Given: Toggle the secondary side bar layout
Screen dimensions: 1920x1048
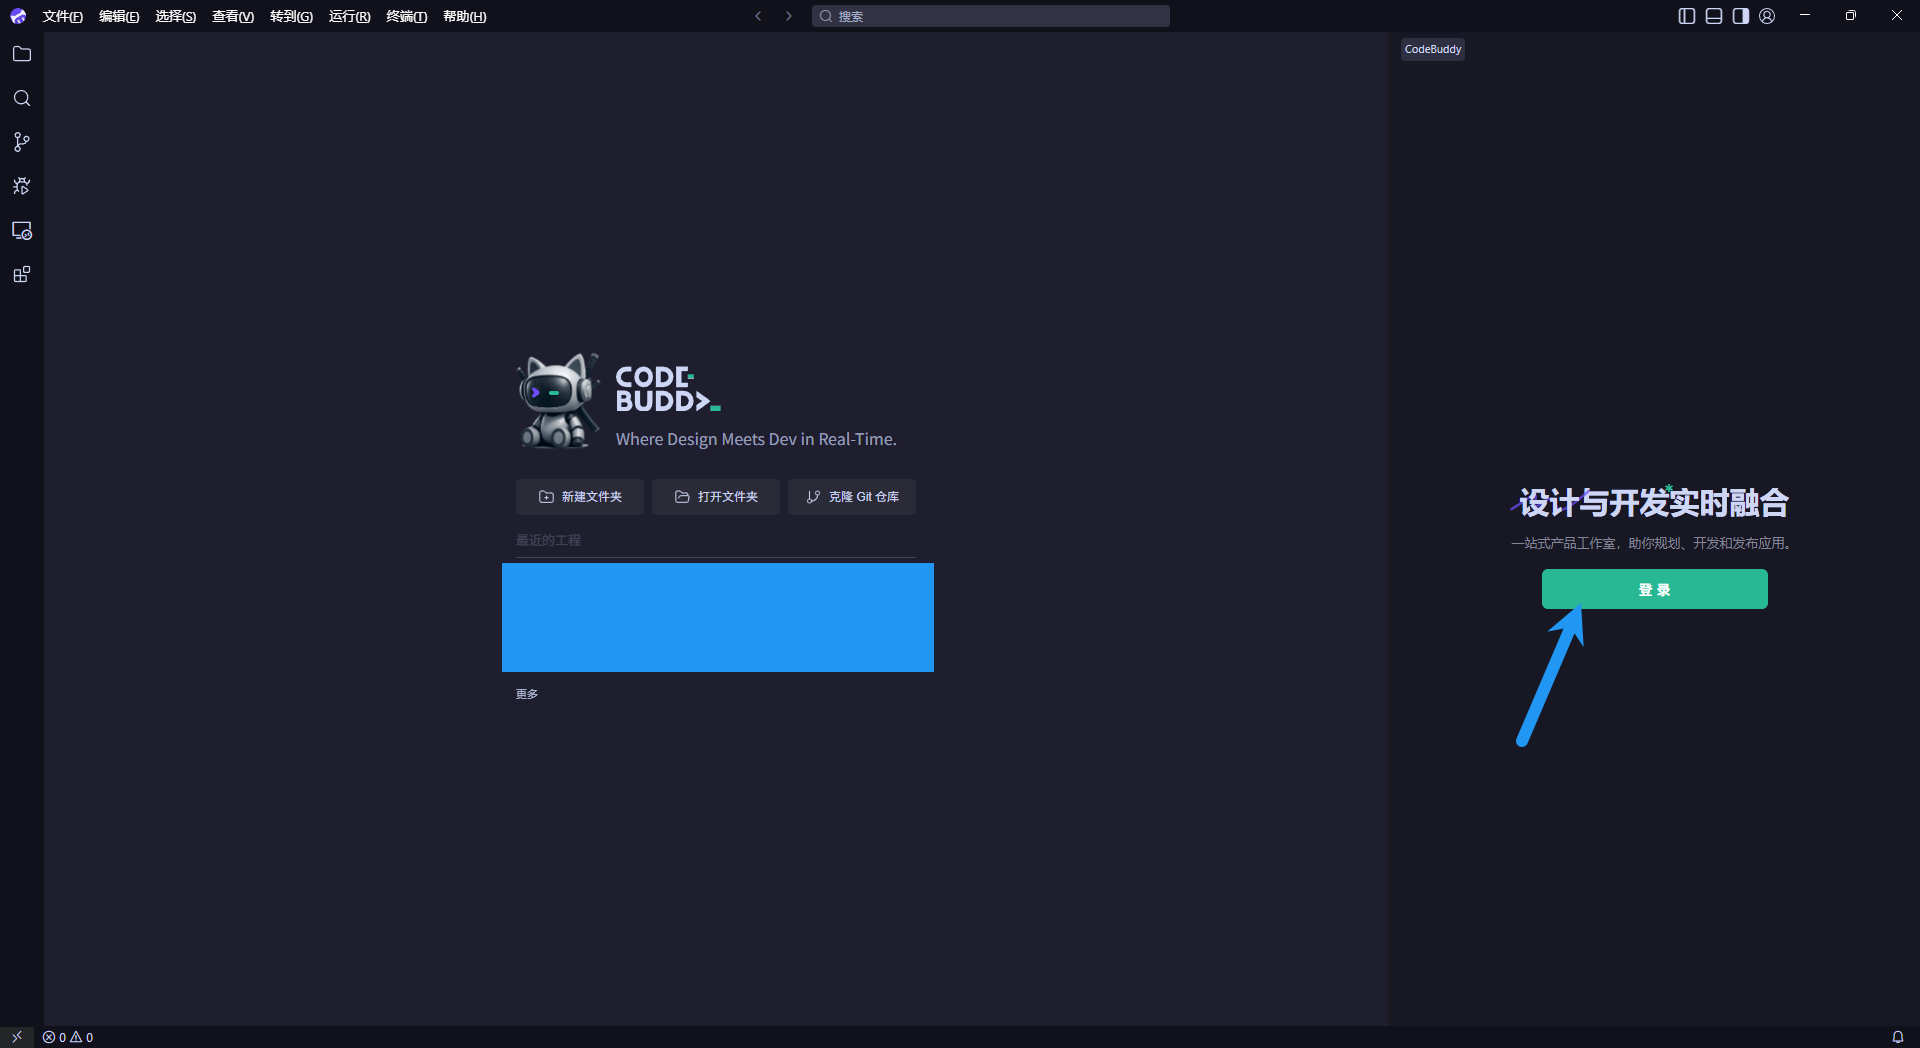Looking at the screenshot, I should pos(1741,16).
